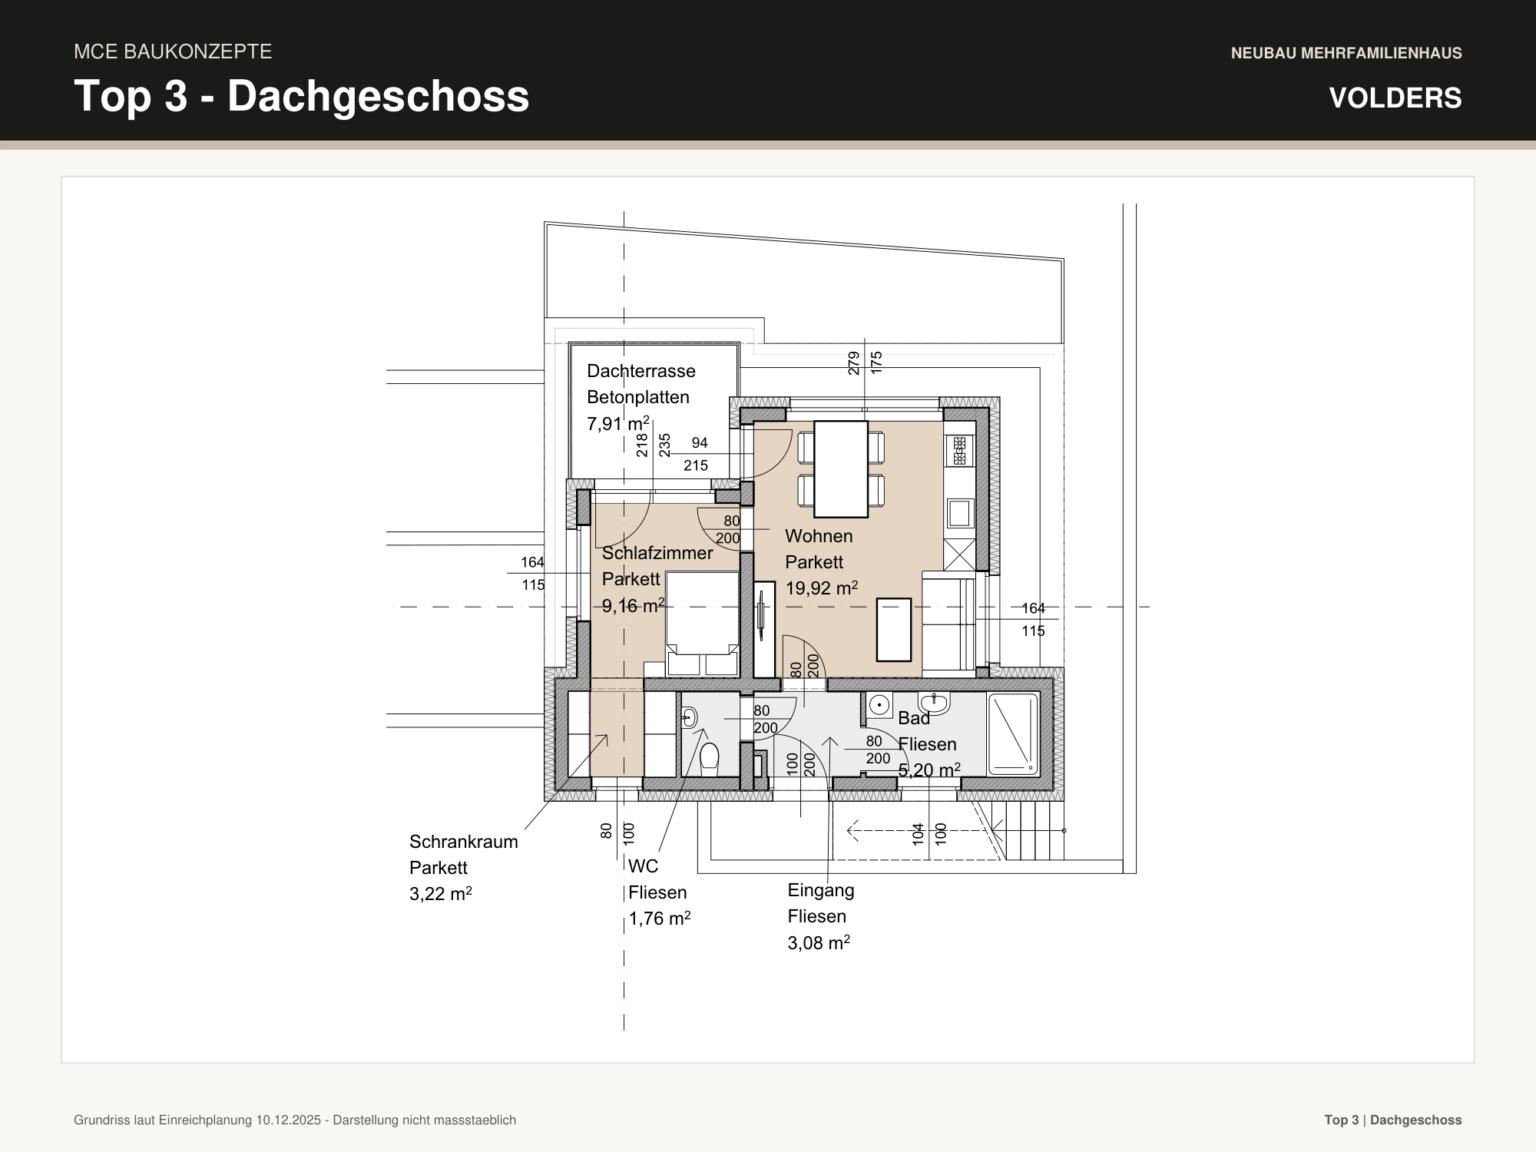Select the 'NEUBAU MEHRFAMILIENHAUS' label
The image size is (1536, 1152).
1346,53
